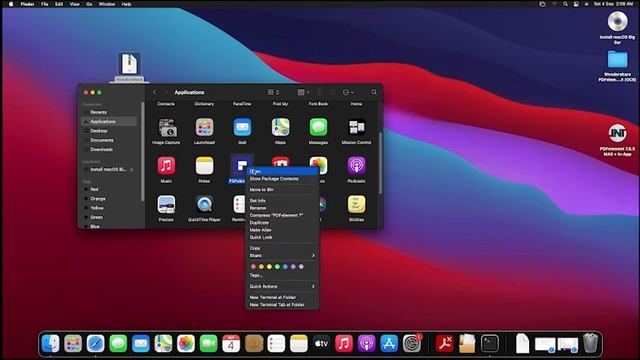The height and width of the screenshot is (360, 640).
Task: Select the Mission Control app icon
Action: [356, 127]
